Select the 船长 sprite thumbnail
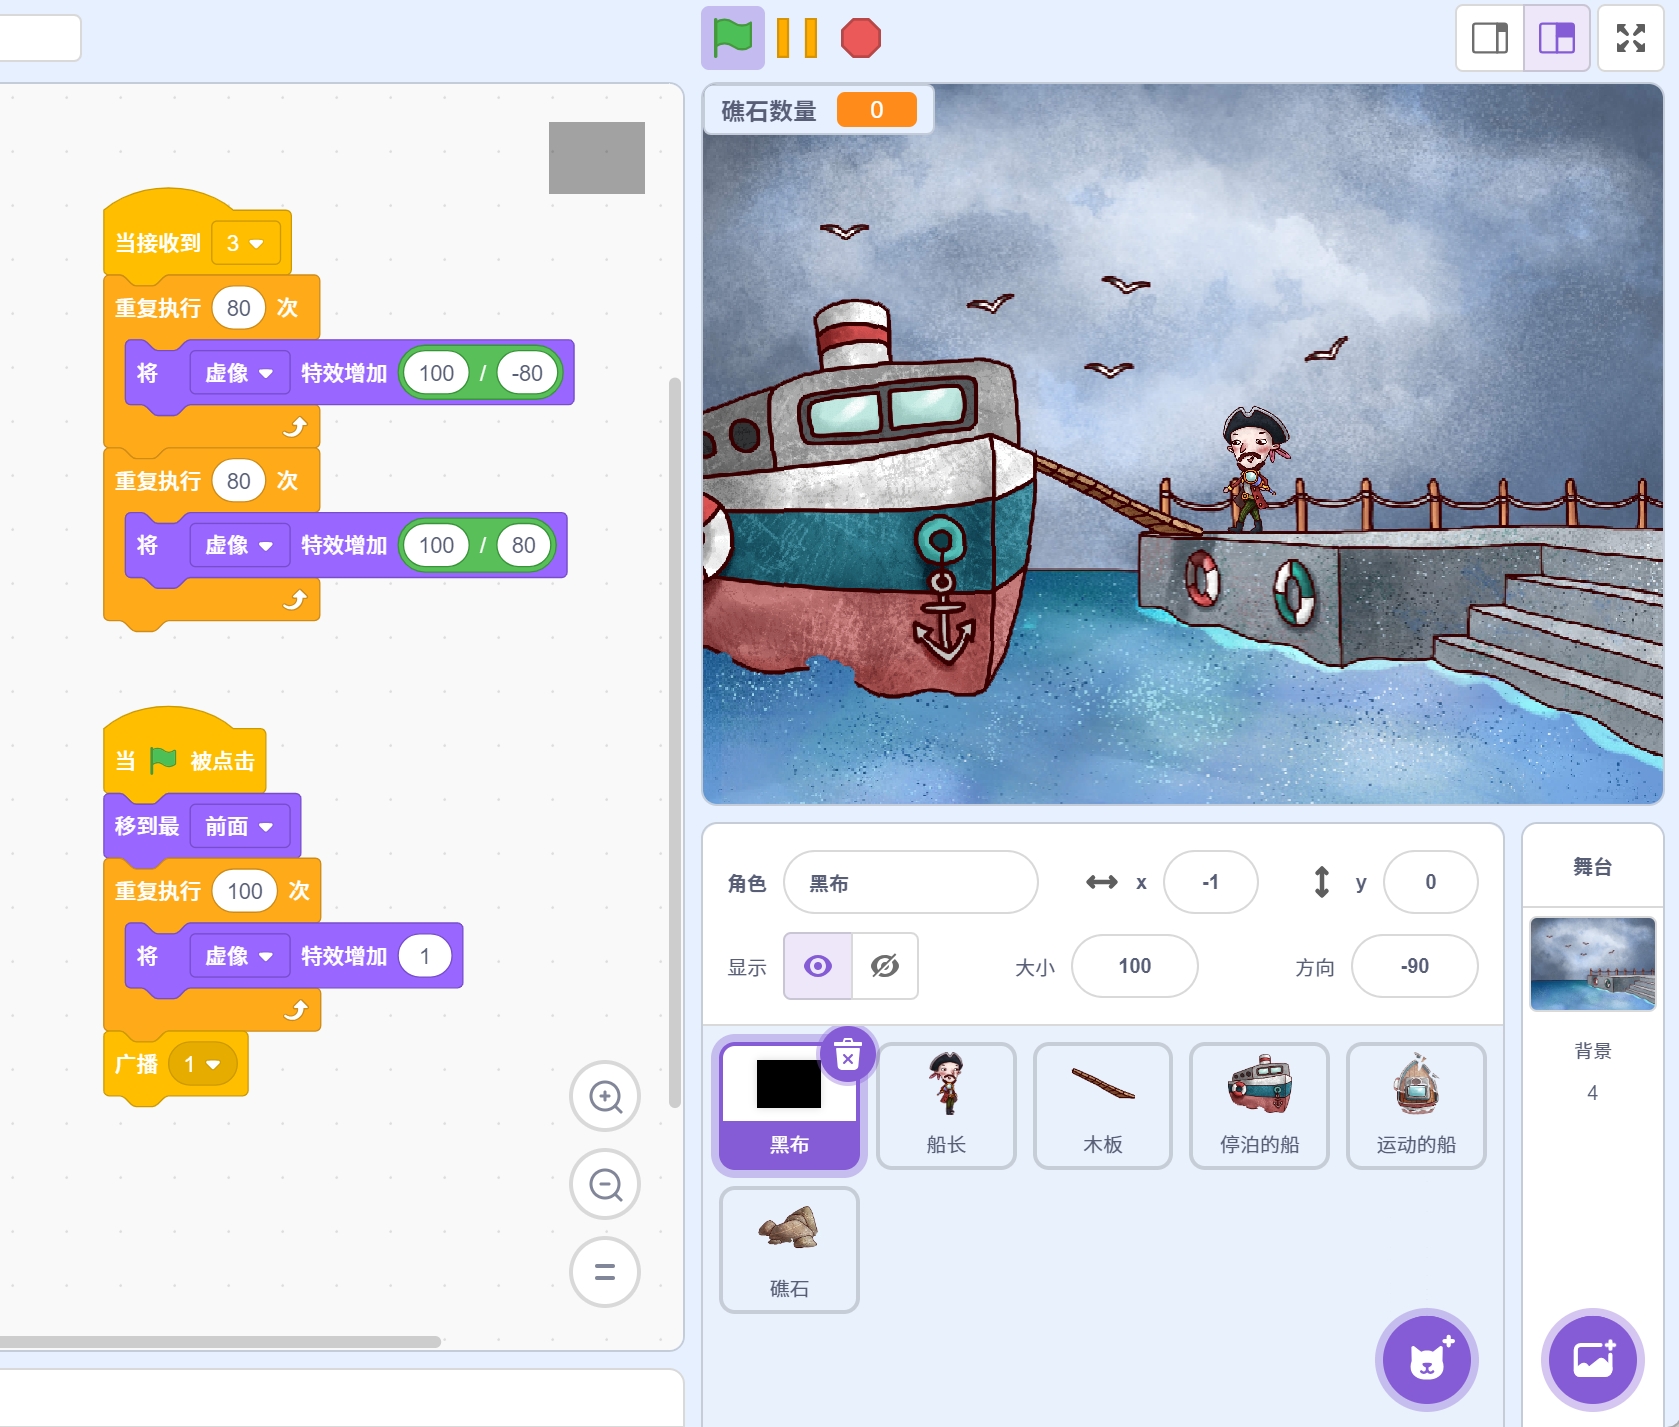The image size is (1679, 1427). (946, 1105)
